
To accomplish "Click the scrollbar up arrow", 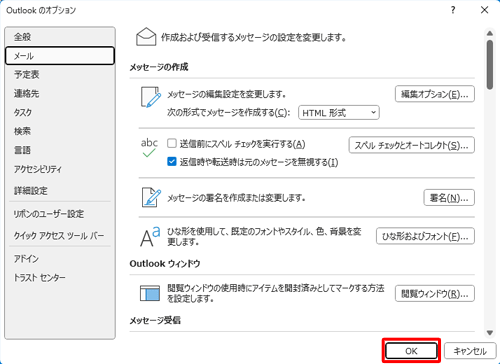I will (490, 33).
